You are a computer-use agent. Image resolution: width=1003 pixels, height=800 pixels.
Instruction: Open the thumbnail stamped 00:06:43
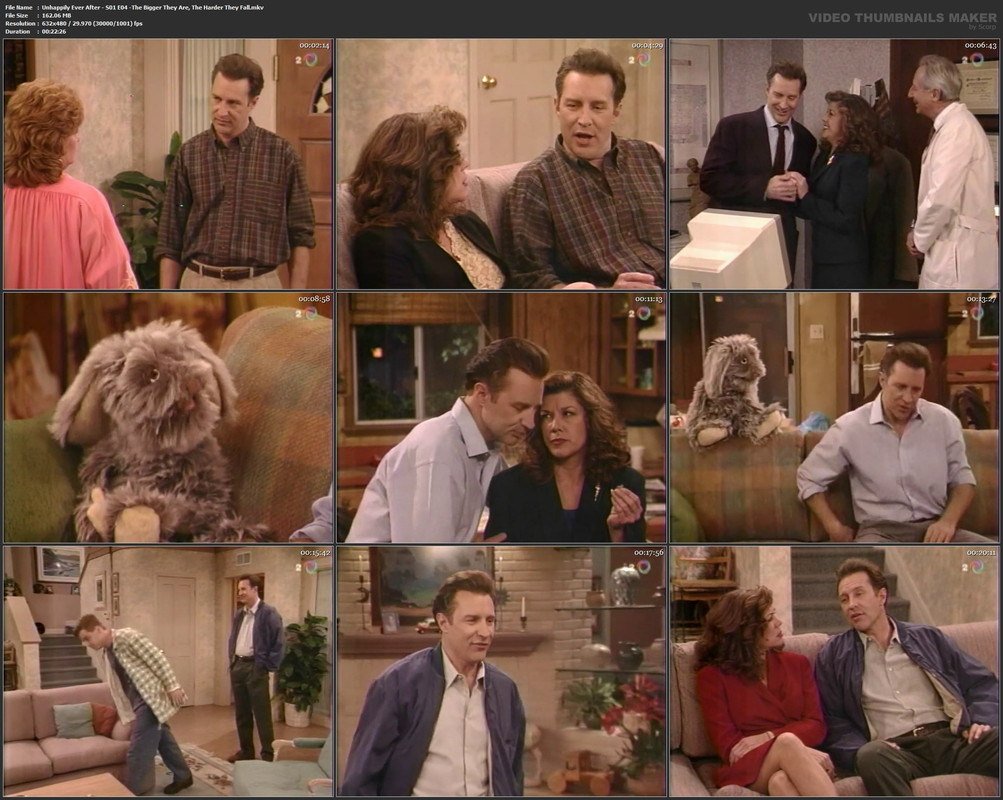pyautogui.click(x=835, y=164)
